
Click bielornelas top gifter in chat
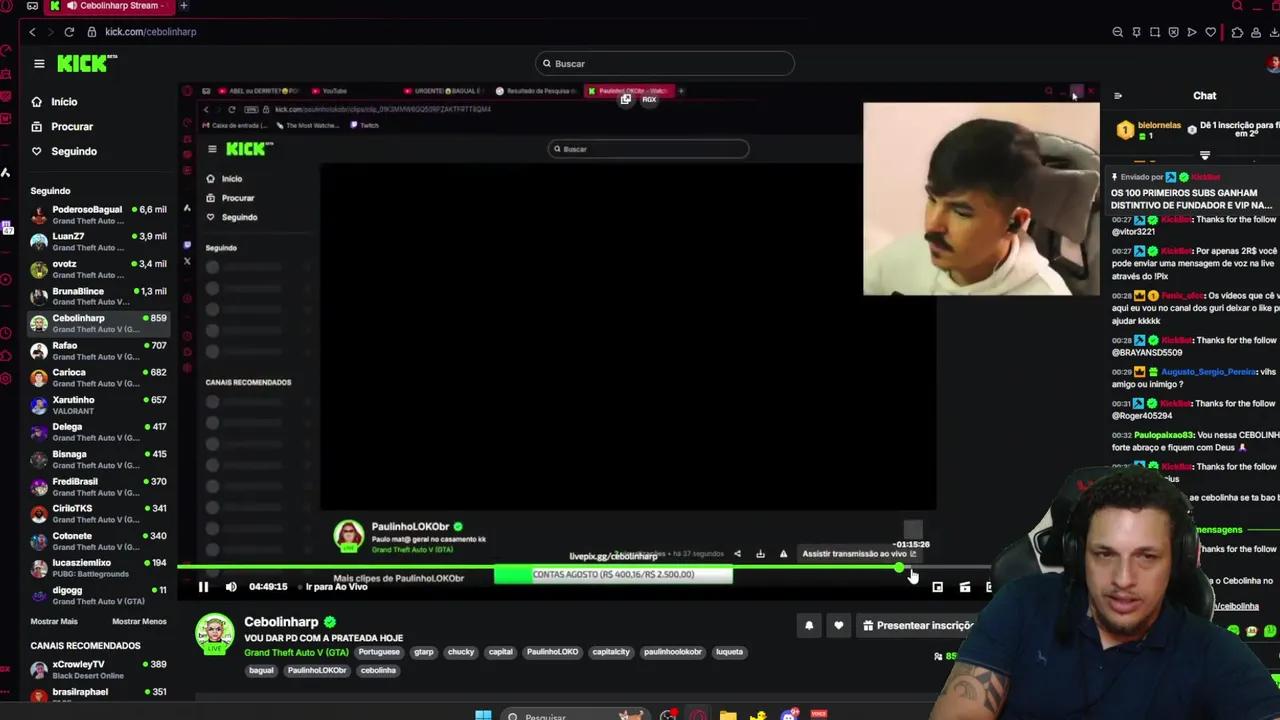tap(1151, 130)
